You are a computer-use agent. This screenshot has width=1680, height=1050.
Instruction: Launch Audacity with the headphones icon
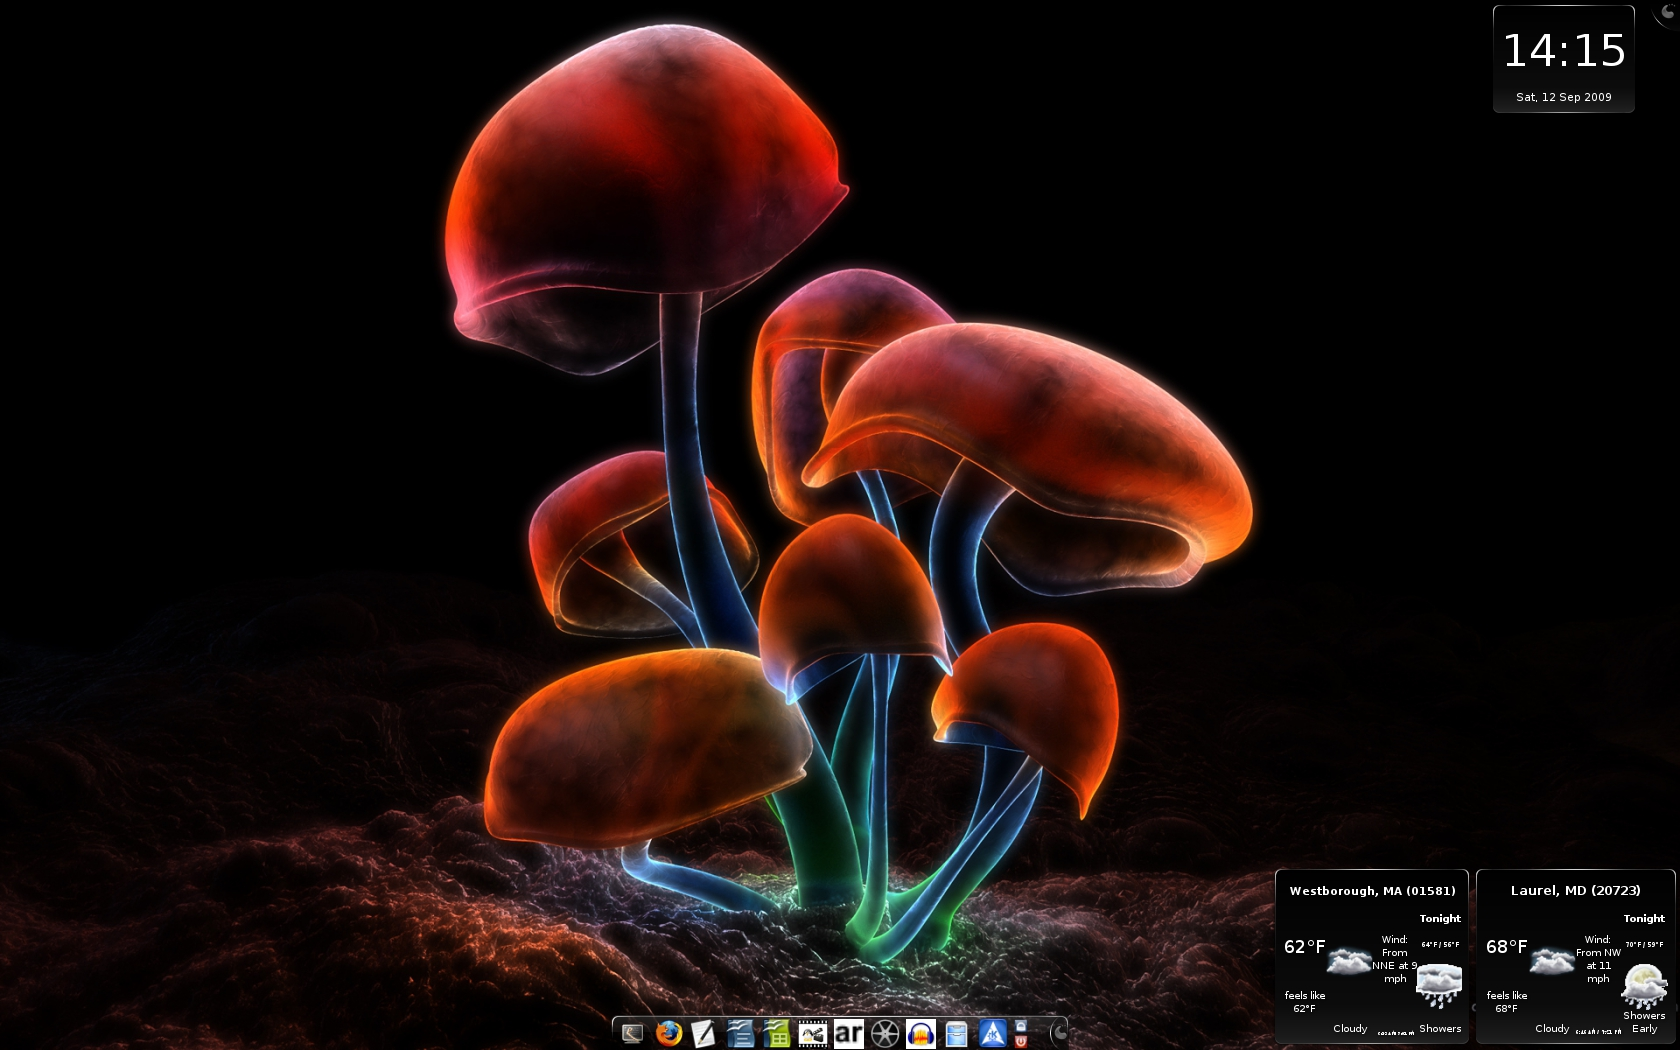coord(921,1035)
